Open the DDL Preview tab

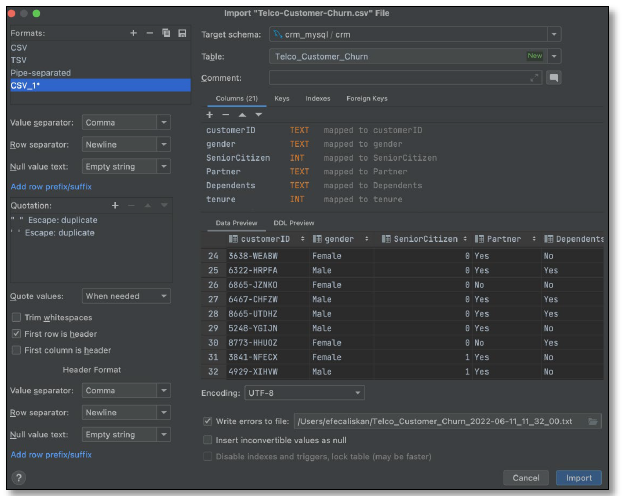(x=294, y=223)
